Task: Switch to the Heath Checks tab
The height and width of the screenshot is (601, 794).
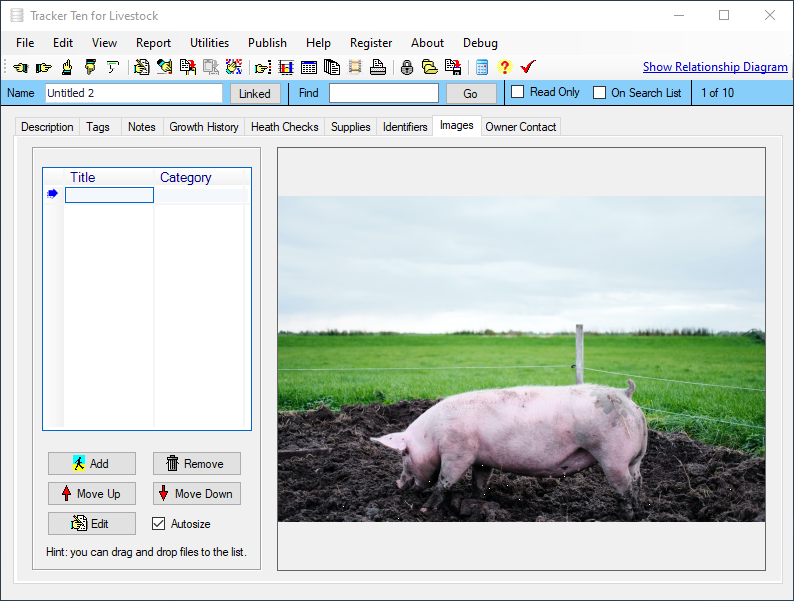Action: 285,127
